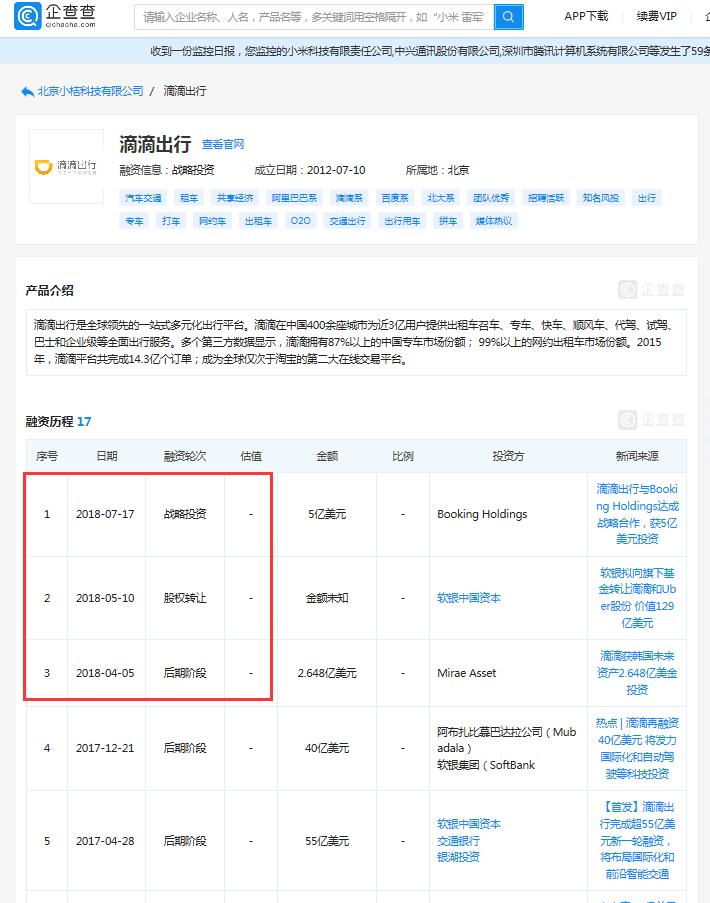Select the 百度系 tag
This screenshot has width=710, height=903.
coord(394,198)
